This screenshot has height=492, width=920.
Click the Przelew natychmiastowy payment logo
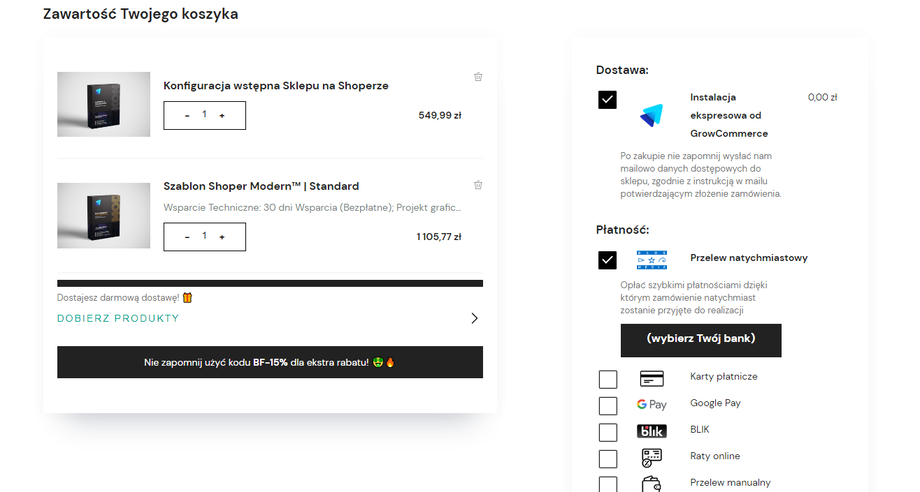tap(651, 260)
